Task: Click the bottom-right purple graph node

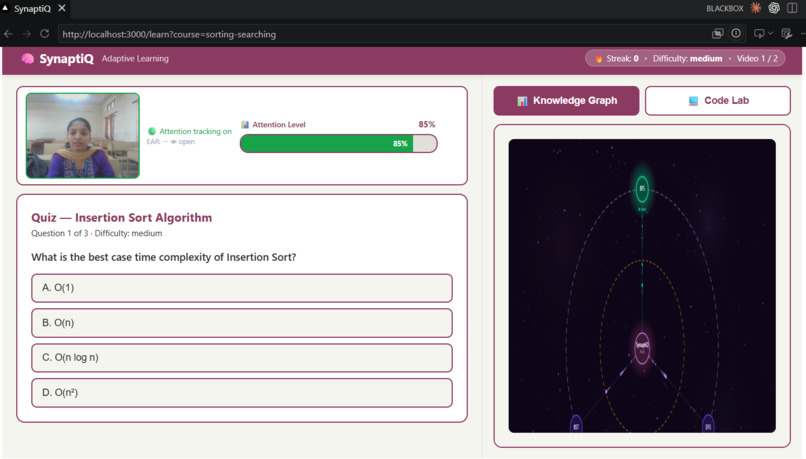Action: pyautogui.click(x=708, y=426)
